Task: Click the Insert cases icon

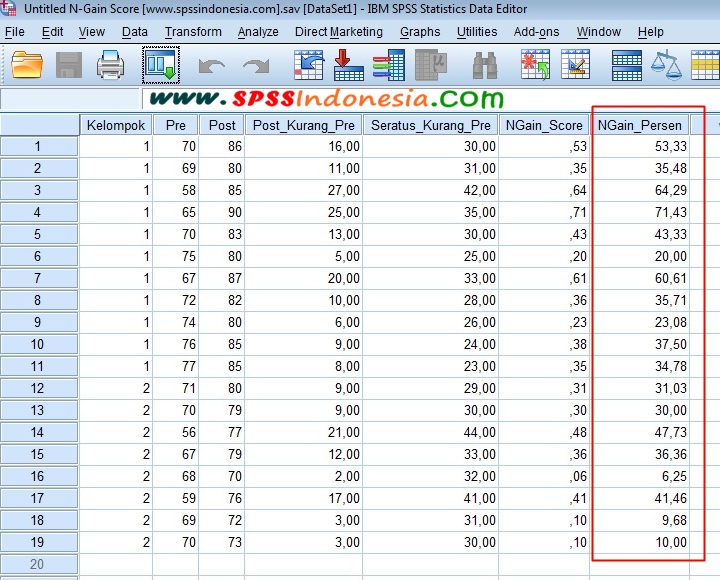Action: pyautogui.click(x=535, y=65)
